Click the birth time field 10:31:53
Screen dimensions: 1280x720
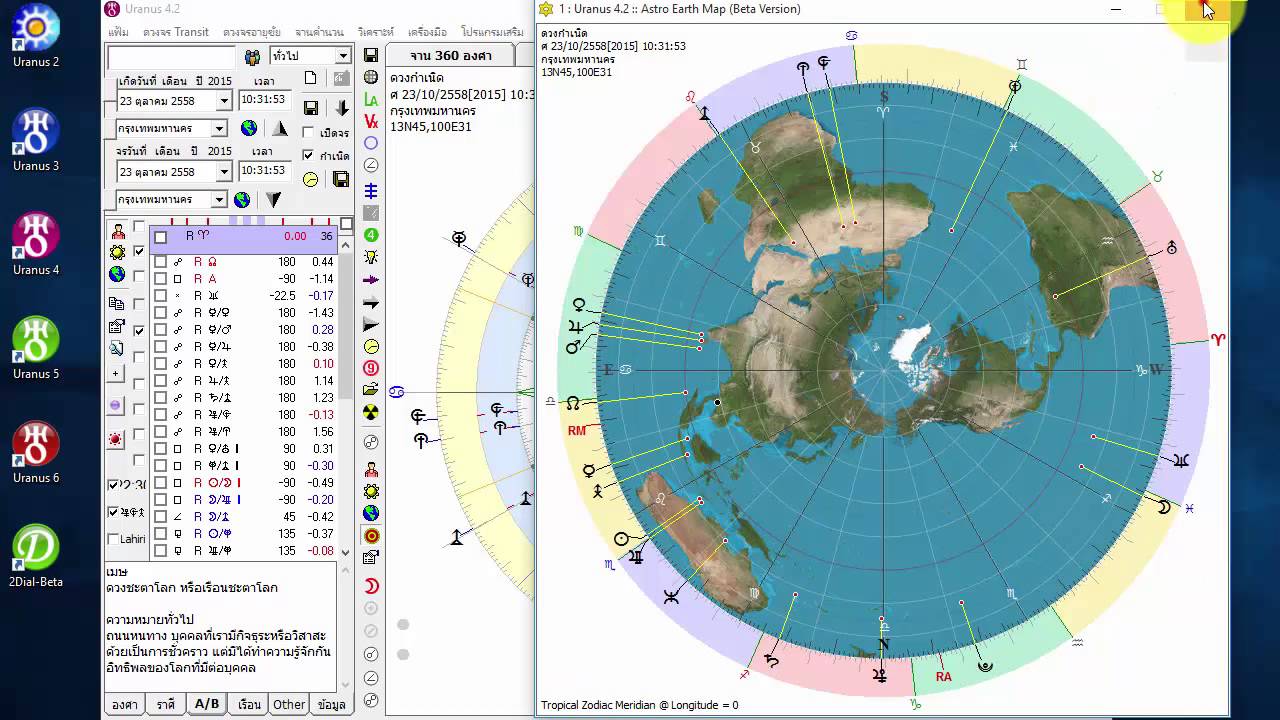click(264, 100)
